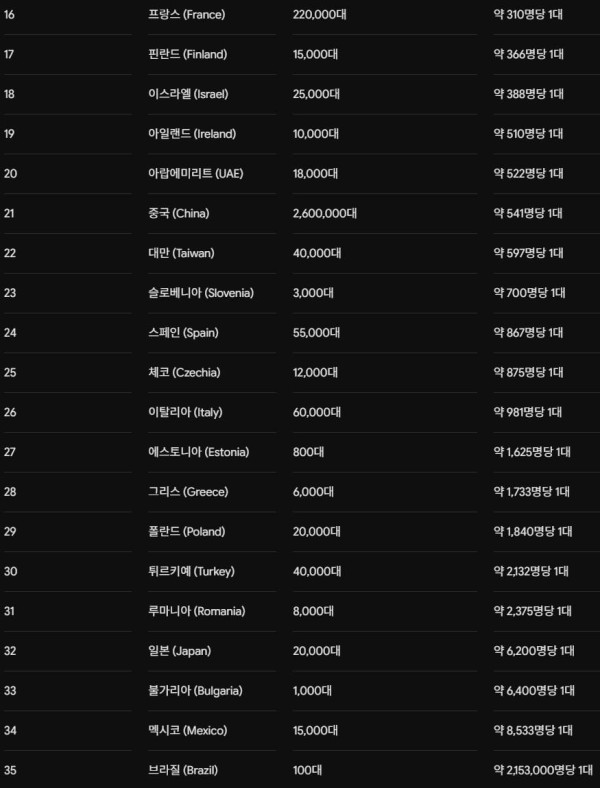
Task: Click the 약 867명당 1대 ratio value
Action: pos(528,332)
